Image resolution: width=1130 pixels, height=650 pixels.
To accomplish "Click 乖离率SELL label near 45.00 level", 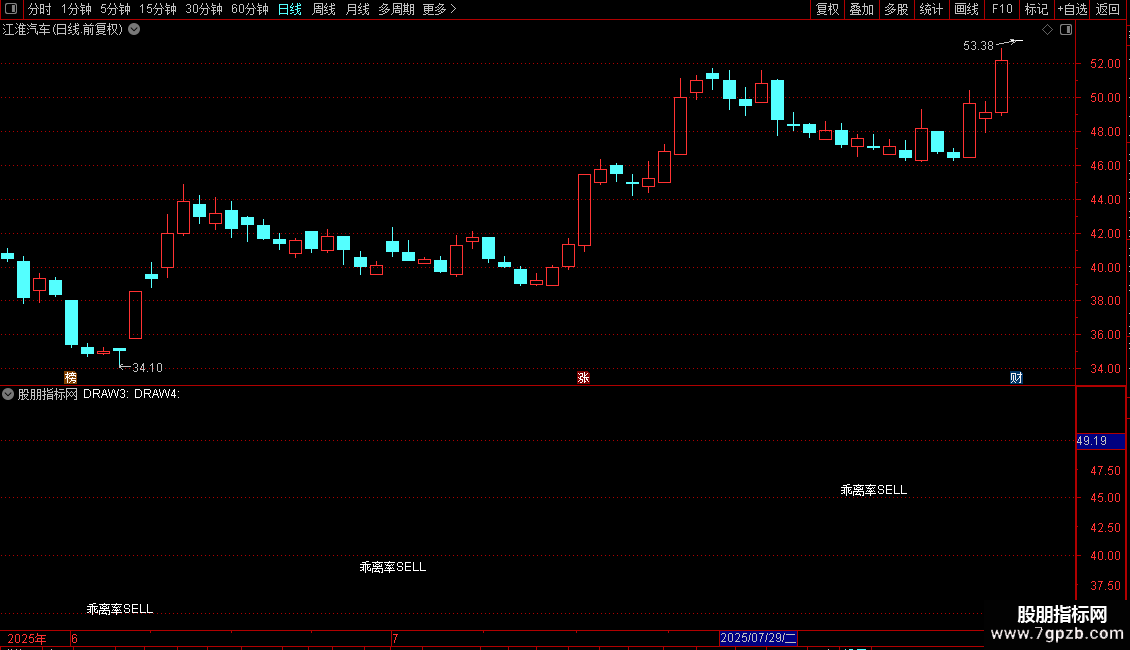I will [873, 490].
